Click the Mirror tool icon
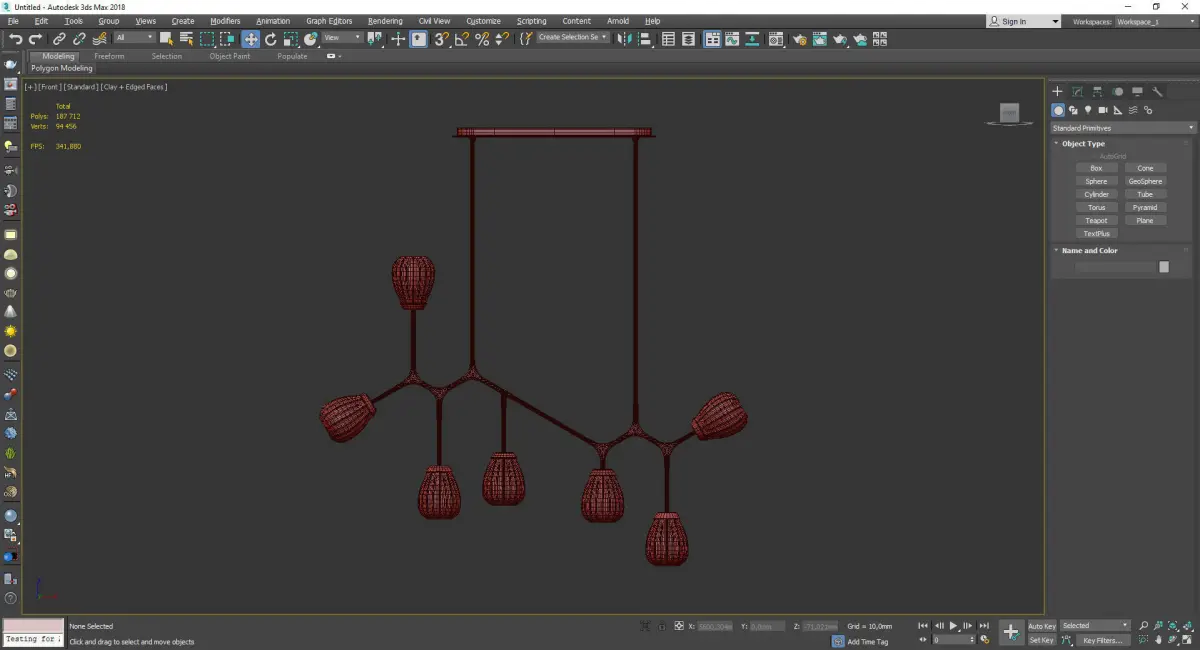The width and height of the screenshot is (1200, 650). (x=623, y=39)
